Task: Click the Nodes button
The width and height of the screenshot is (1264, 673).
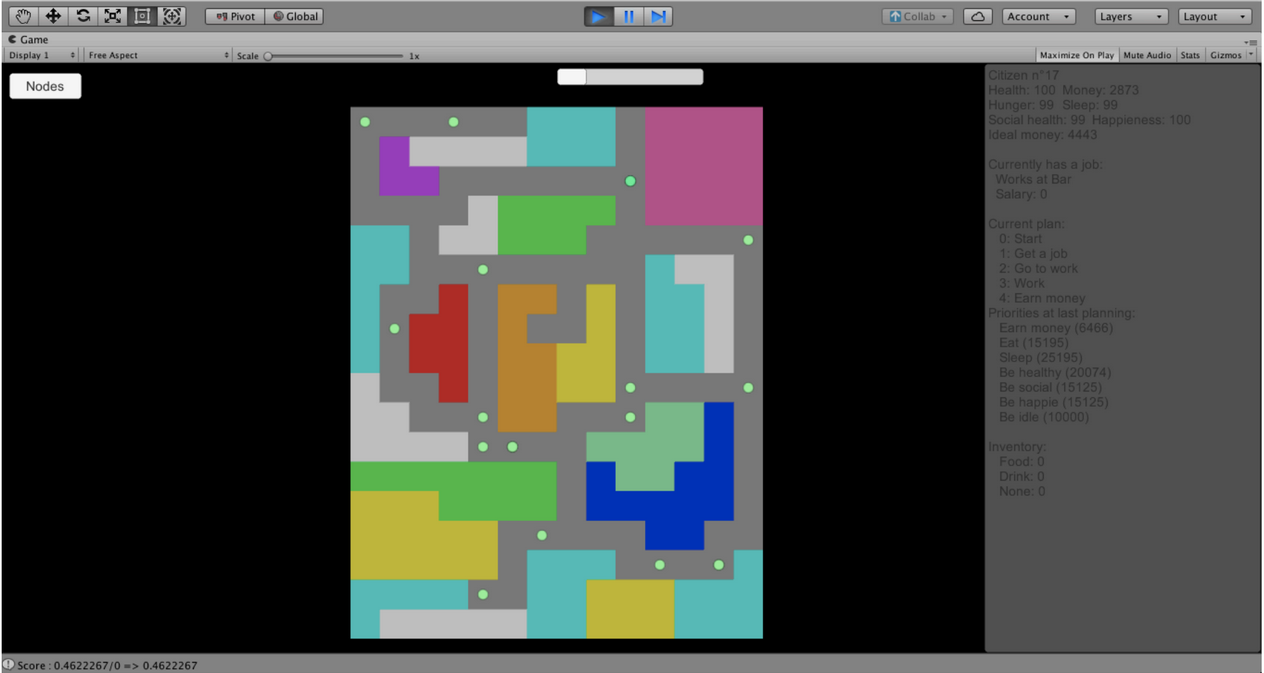Action: pos(45,86)
